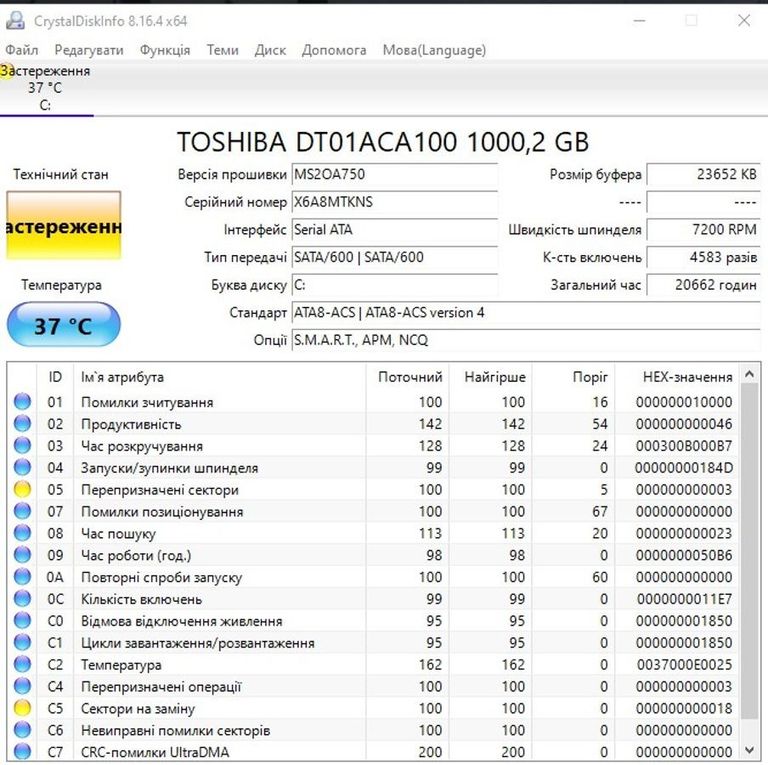Click the Serial ATA interface field
The height and width of the screenshot is (765, 768).
coord(395,230)
